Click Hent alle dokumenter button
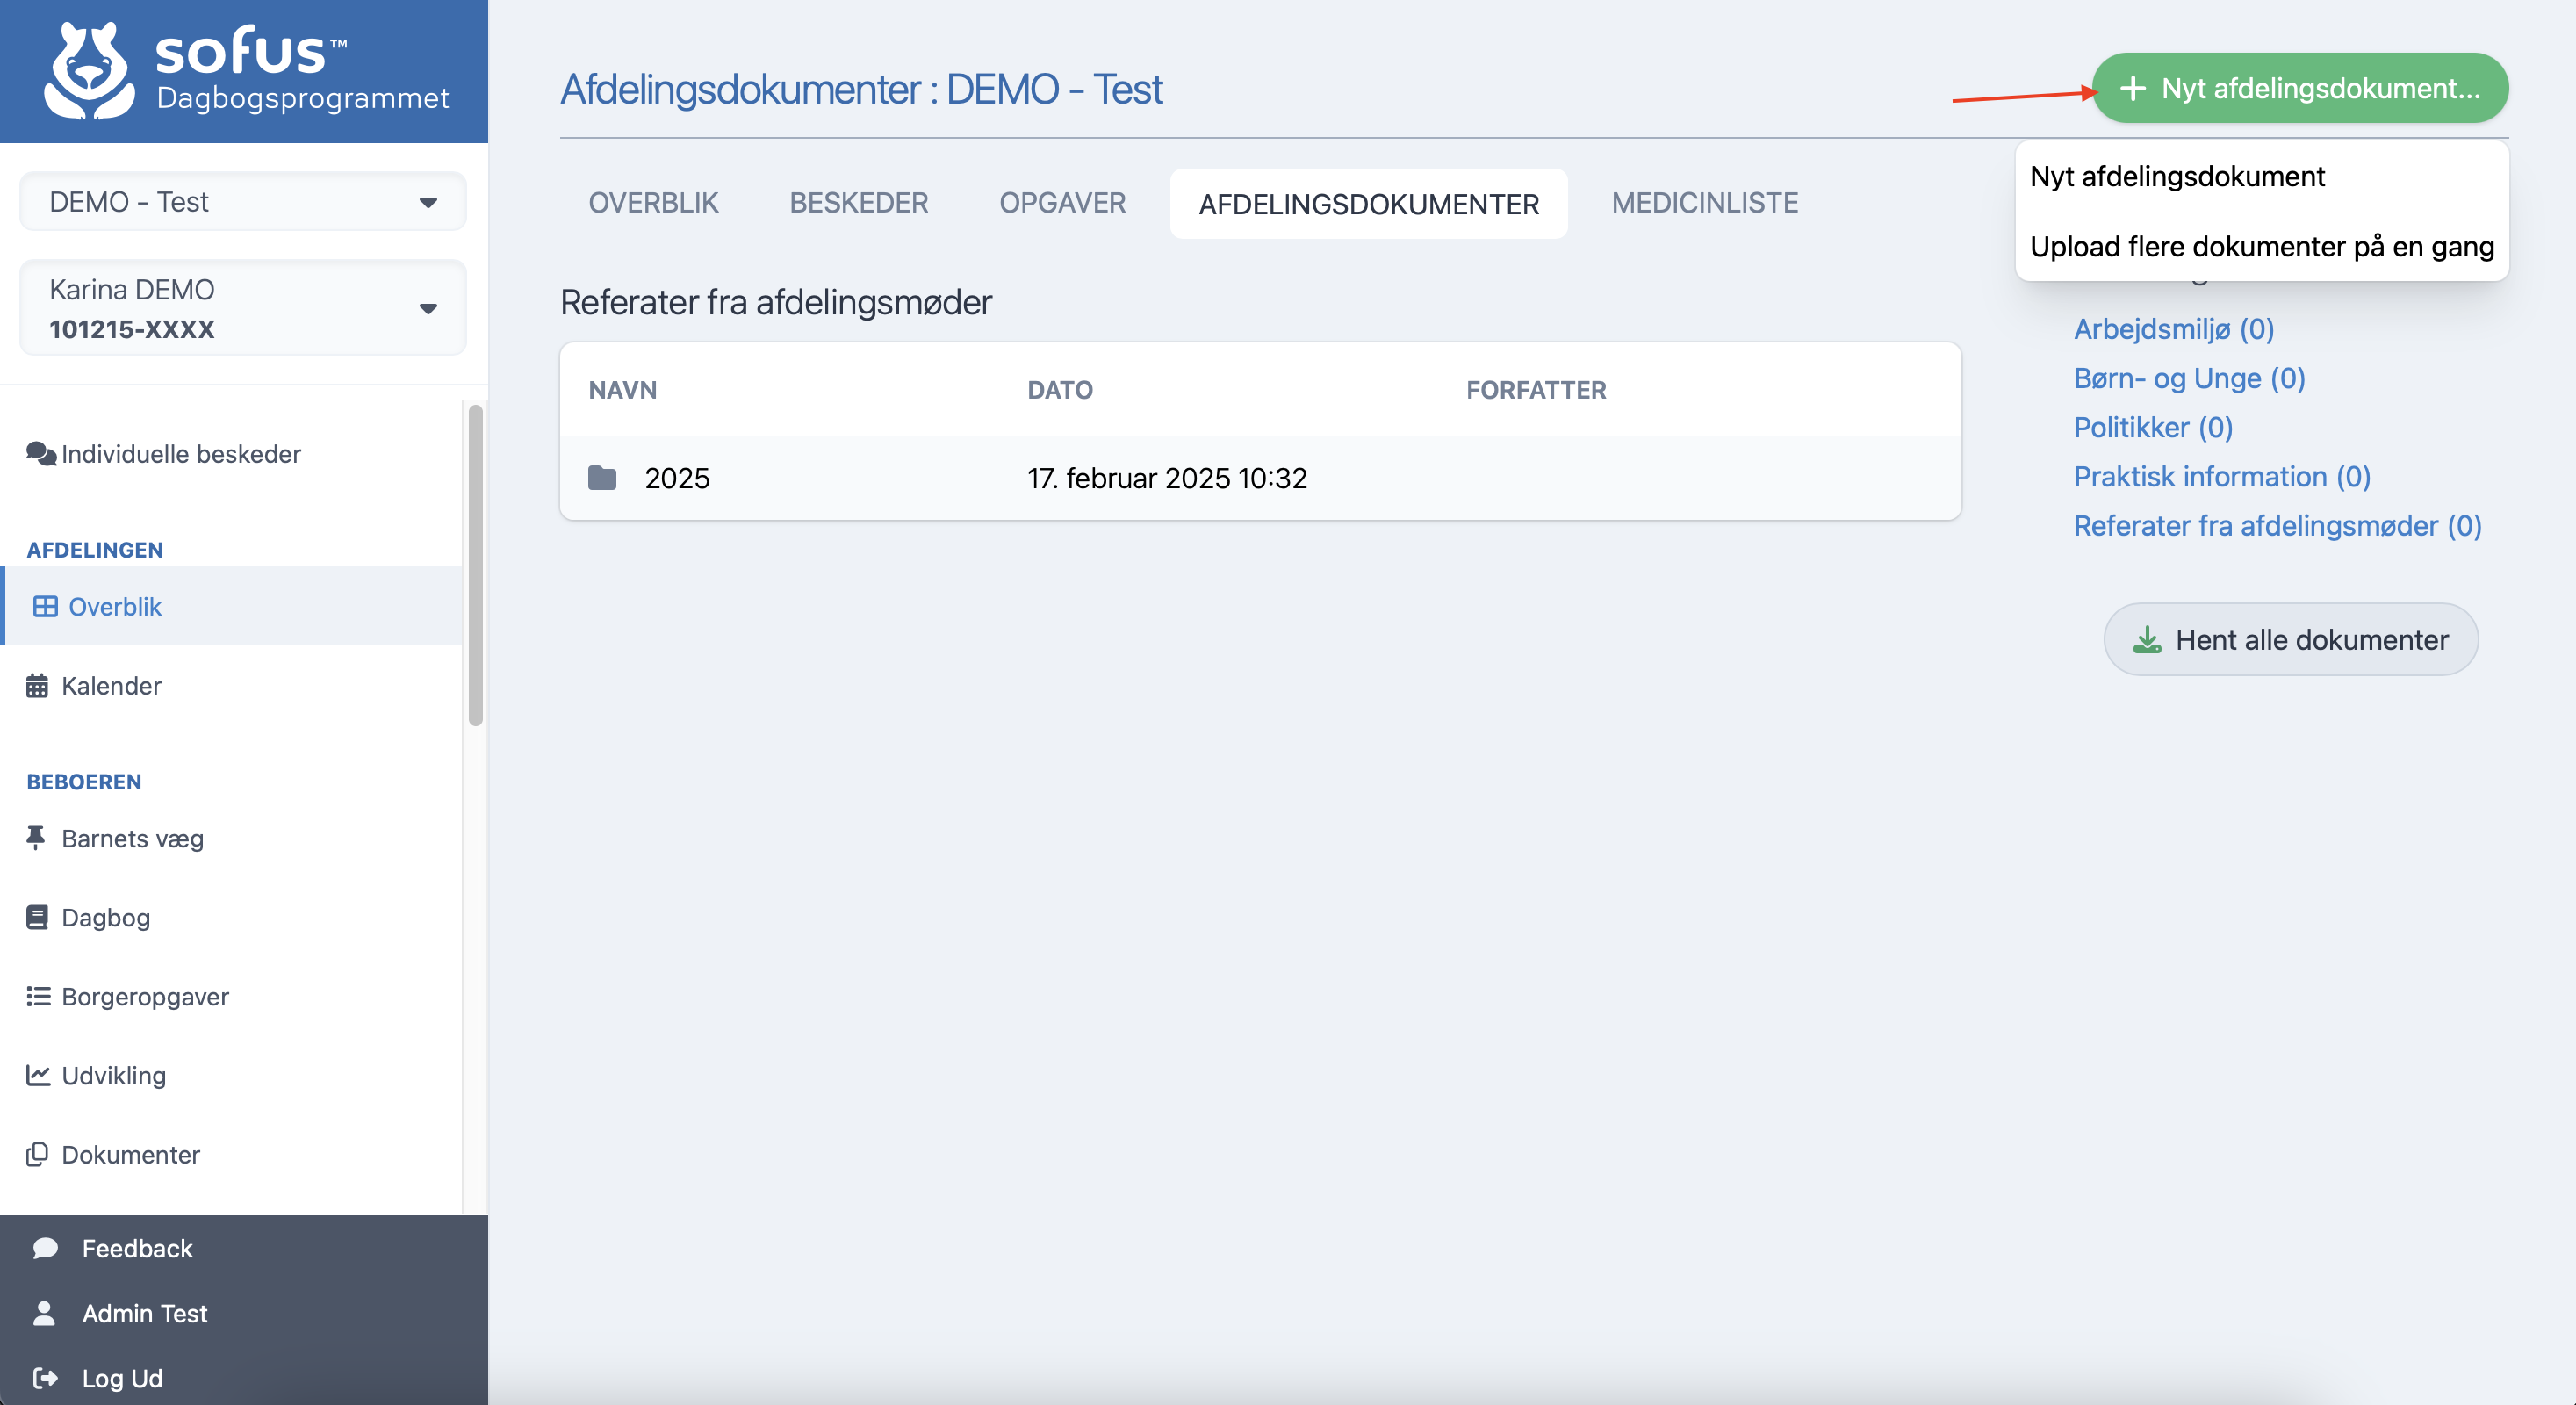 (2291, 639)
